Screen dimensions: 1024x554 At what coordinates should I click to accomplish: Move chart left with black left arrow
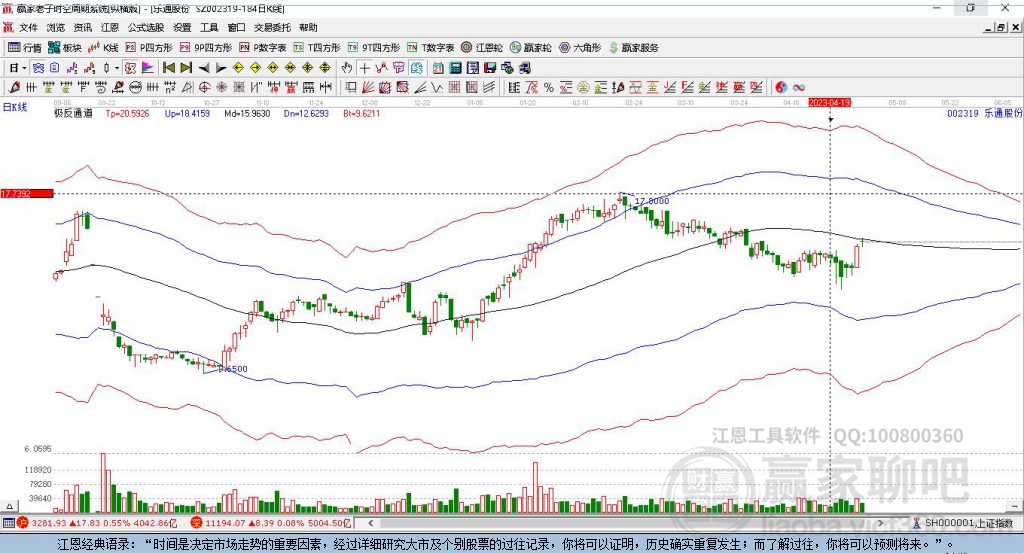(204, 68)
